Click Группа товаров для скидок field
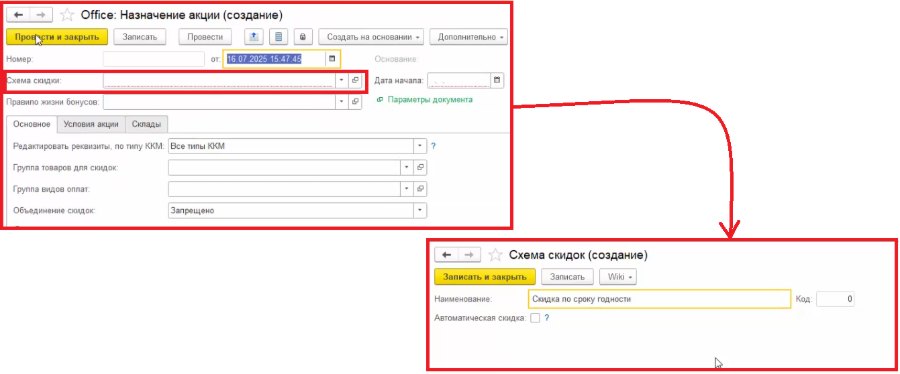Screen dimensions: 900x374 tap(285, 167)
